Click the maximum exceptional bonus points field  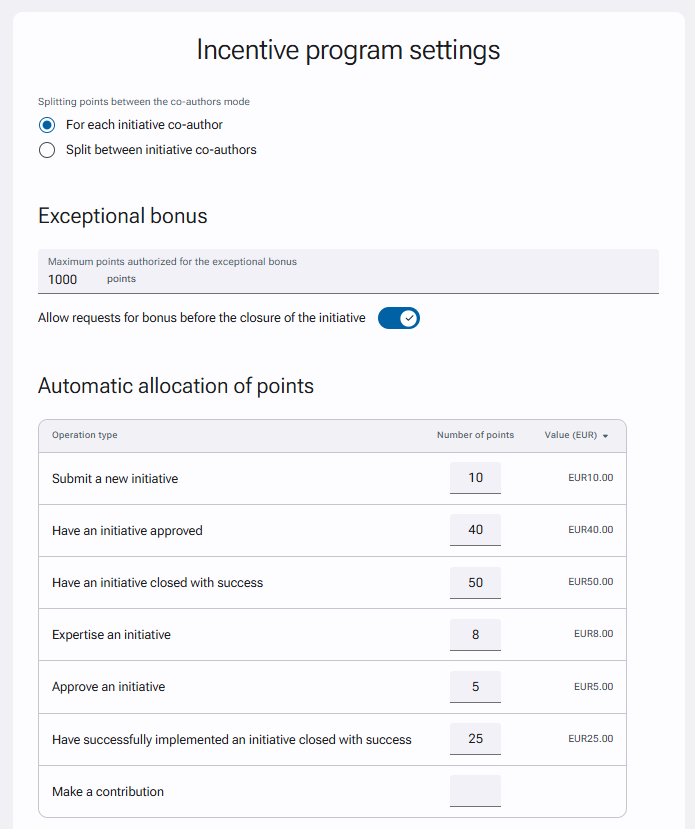348,271
